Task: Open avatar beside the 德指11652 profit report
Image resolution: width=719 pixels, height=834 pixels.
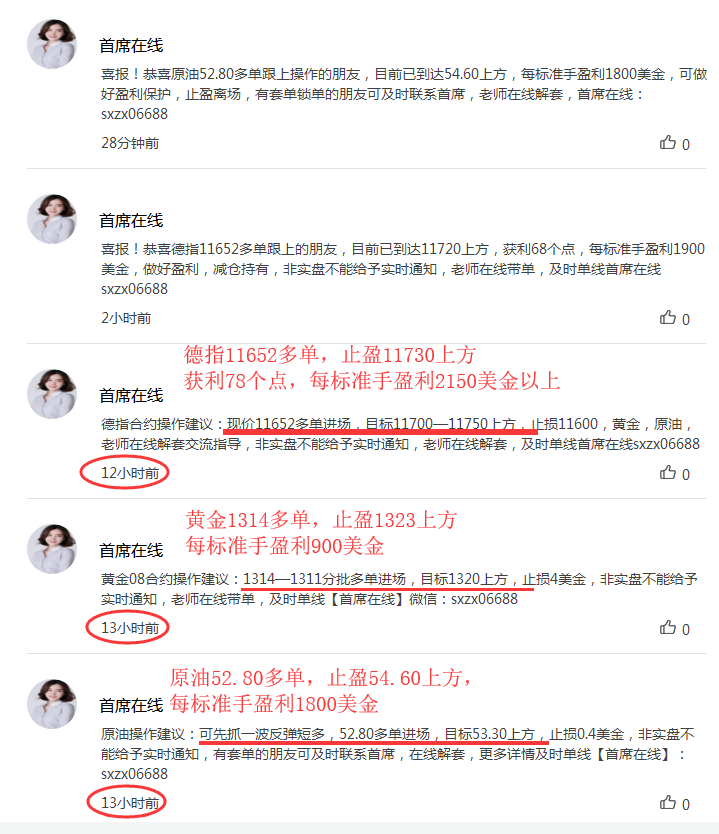Action: (52, 219)
